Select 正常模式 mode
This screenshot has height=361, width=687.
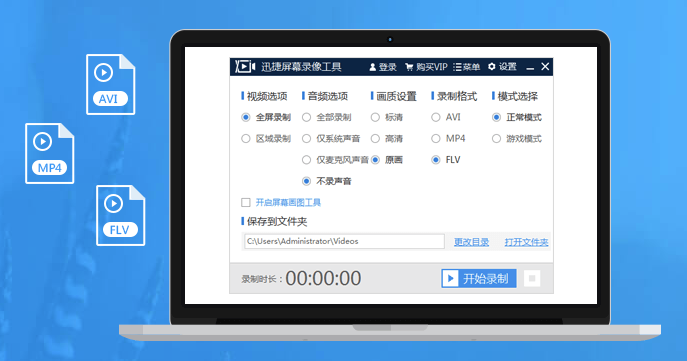tap(496, 117)
